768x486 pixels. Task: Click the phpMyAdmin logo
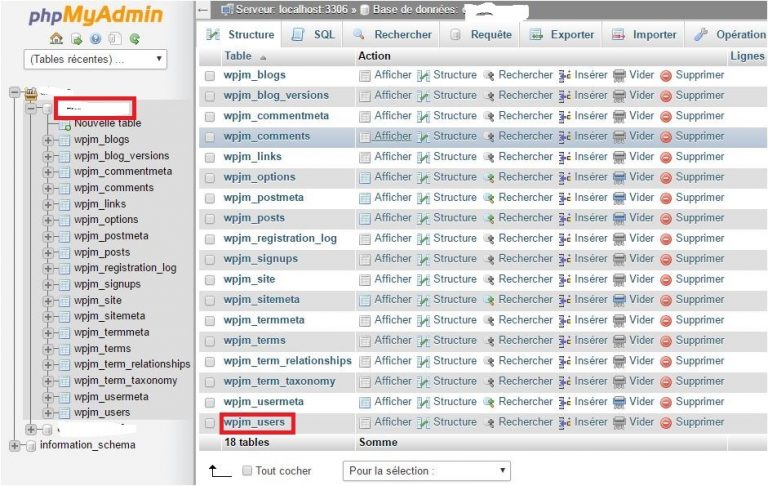coord(96,15)
